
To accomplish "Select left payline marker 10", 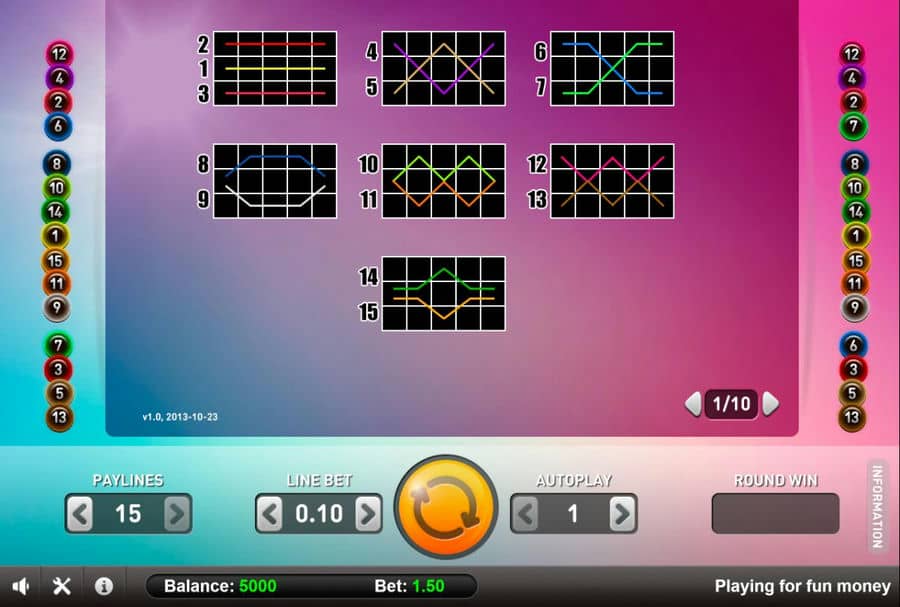I will click(x=56, y=188).
